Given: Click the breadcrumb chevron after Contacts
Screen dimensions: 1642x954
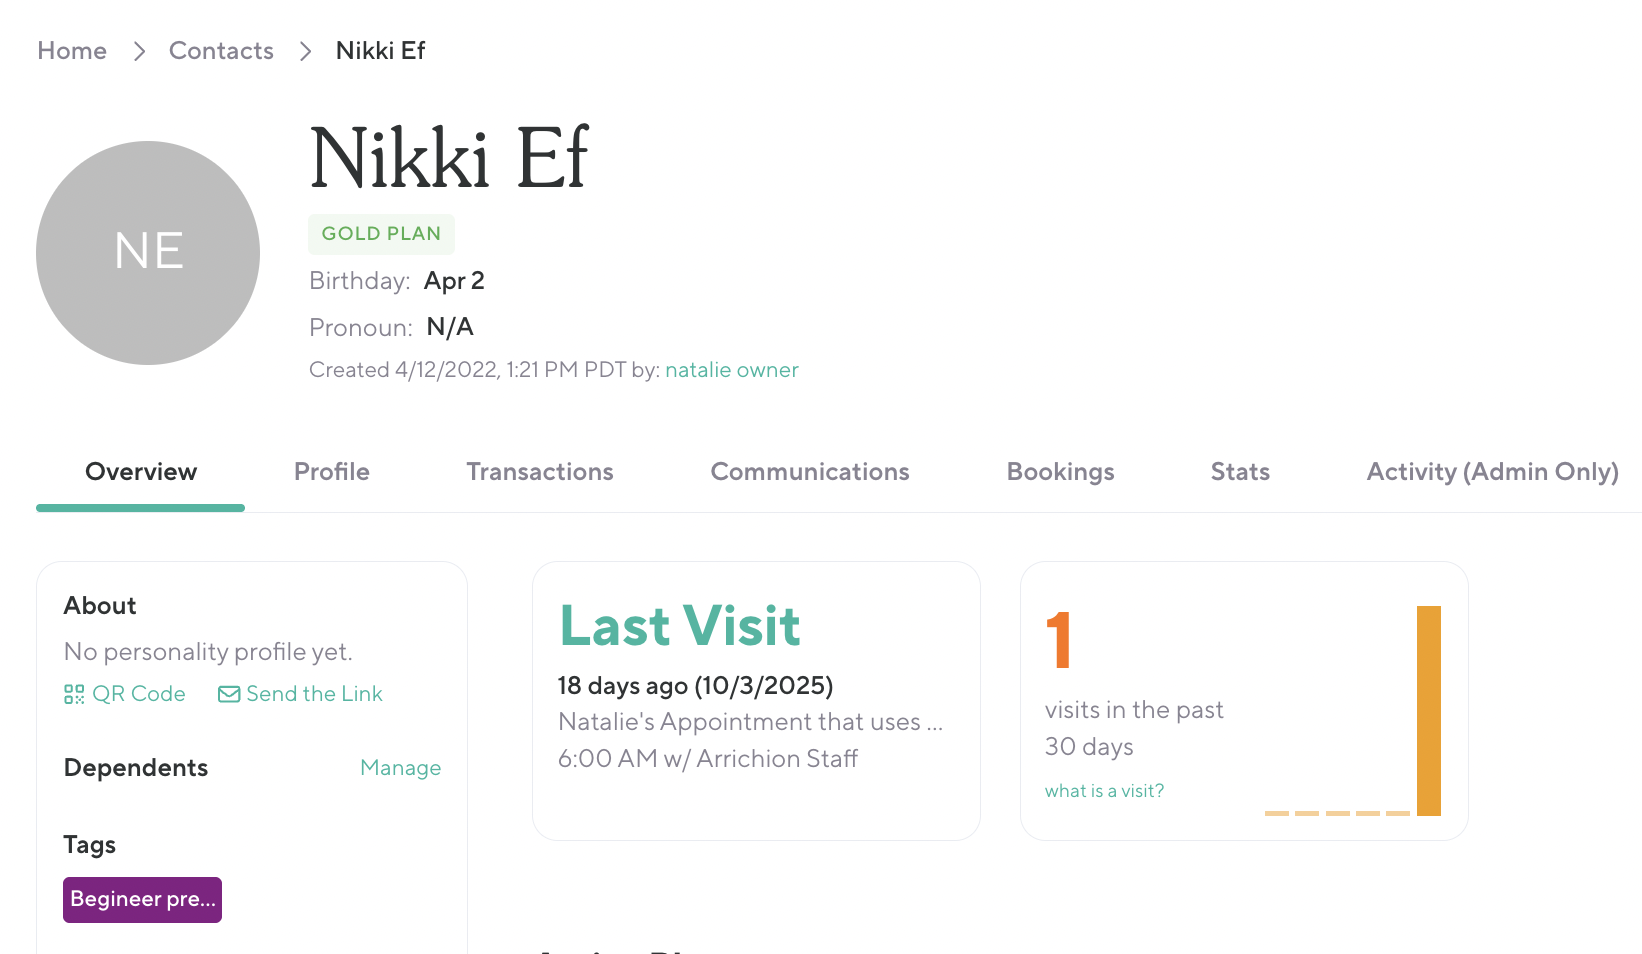Looking at the screenshot, I should click(305, 51).
